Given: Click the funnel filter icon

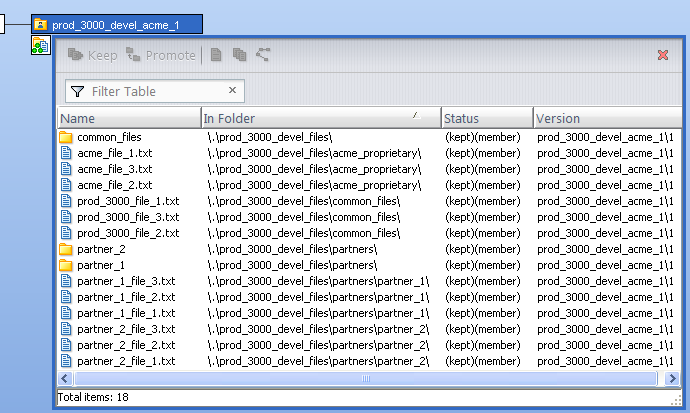Looking at the screenshot, I should [78, 91].
